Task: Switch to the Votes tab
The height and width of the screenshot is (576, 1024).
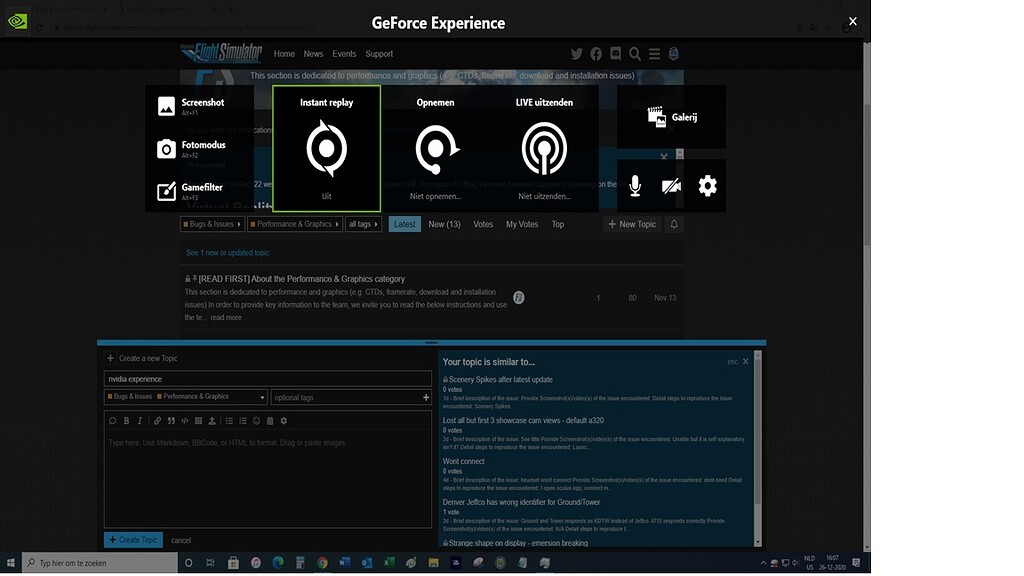Action: [483, 224]
